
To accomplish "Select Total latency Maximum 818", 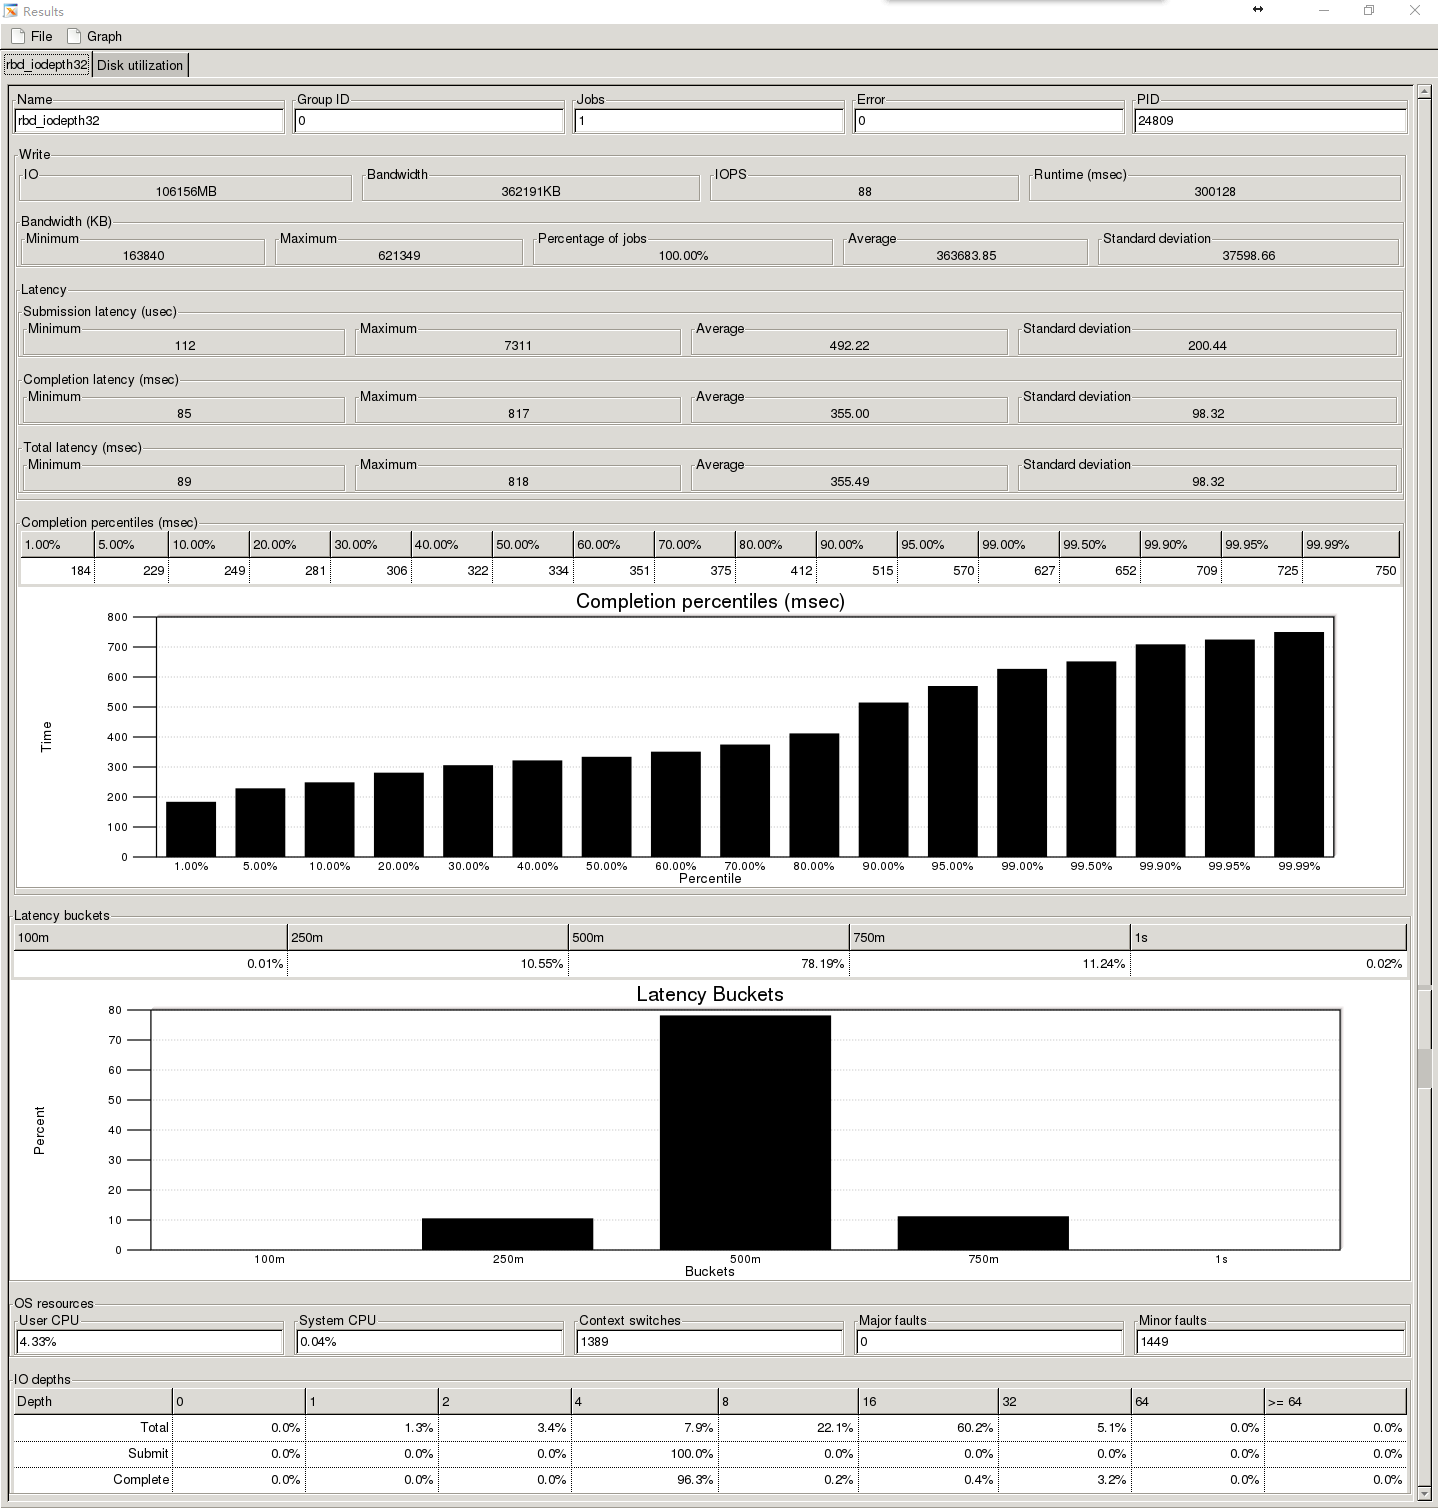I will tap(518, 481).
